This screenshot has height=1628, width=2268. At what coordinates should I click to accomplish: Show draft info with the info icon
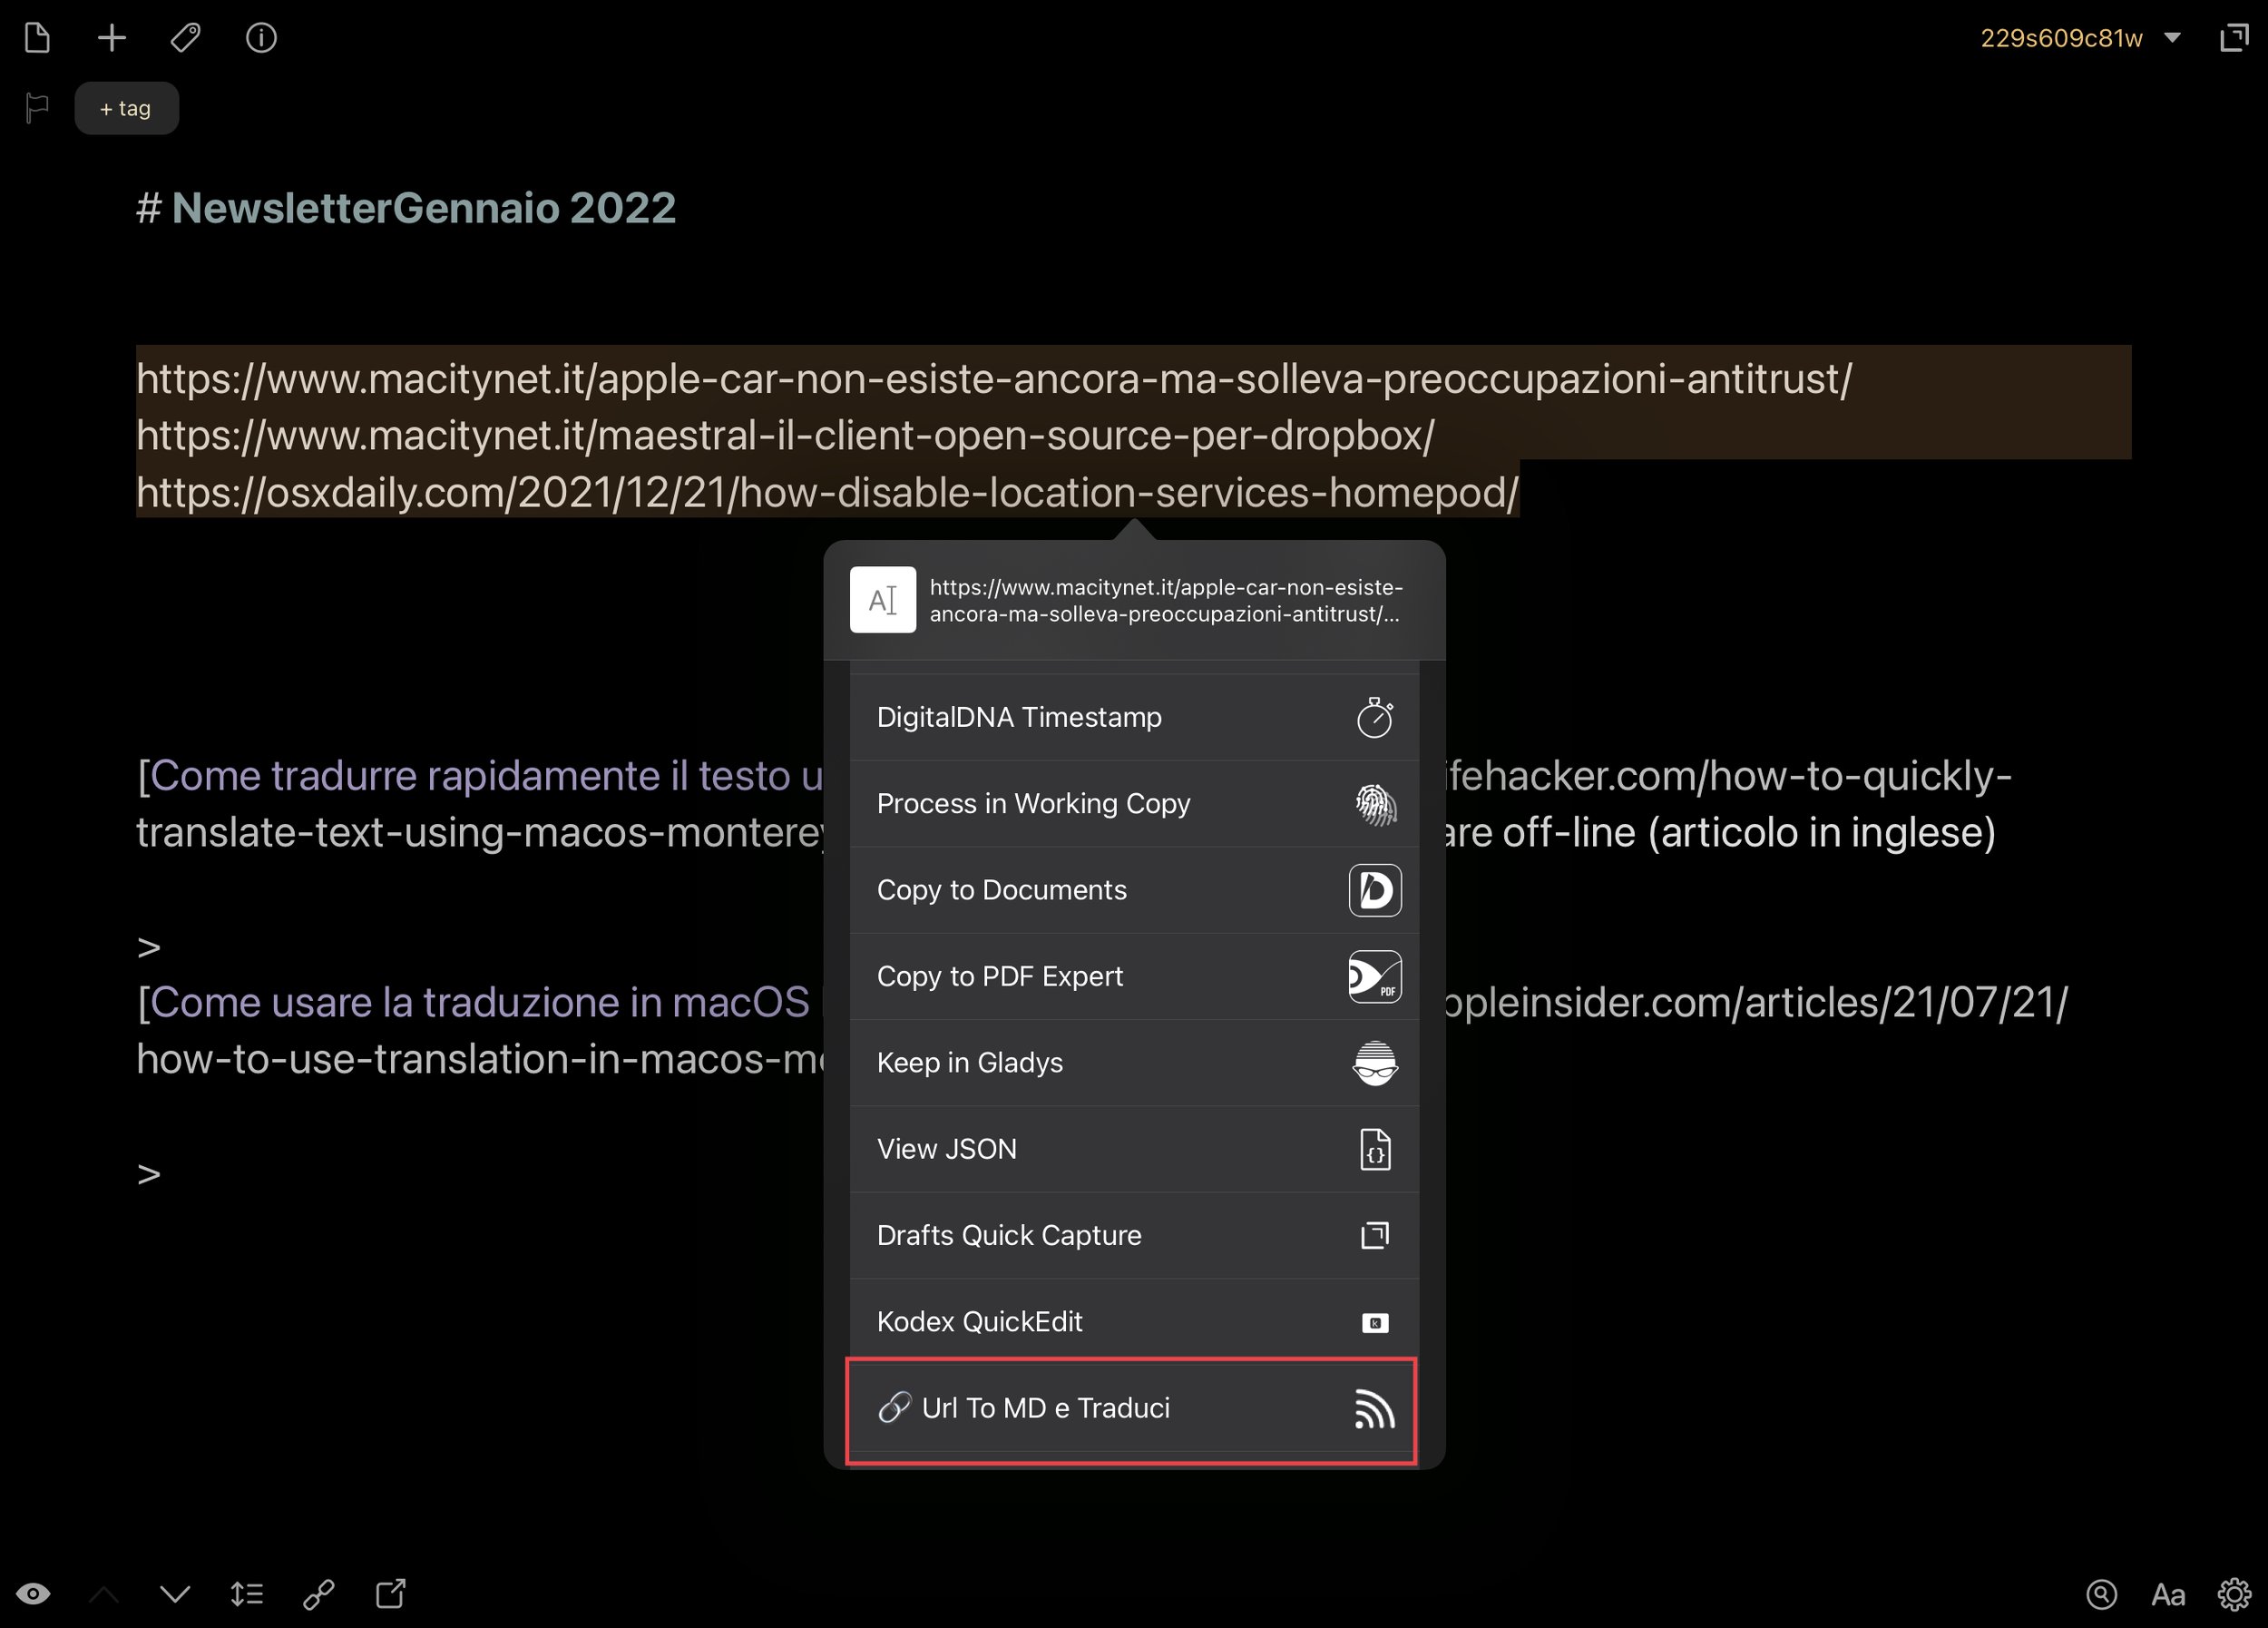tap(261, 38)
